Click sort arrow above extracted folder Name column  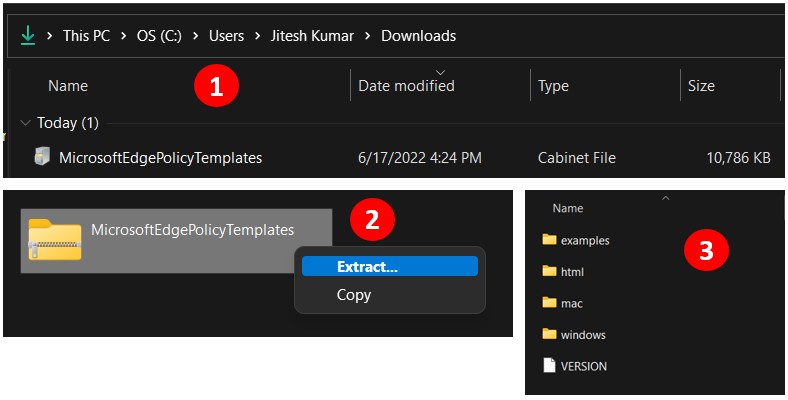point(666,198)
